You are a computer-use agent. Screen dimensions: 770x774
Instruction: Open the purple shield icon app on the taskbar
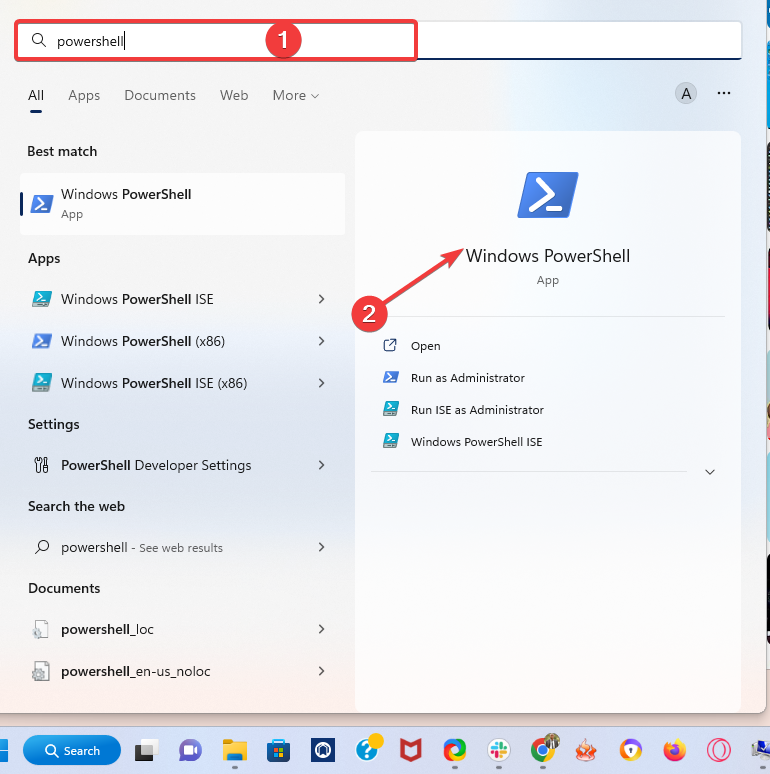(631, 750)
